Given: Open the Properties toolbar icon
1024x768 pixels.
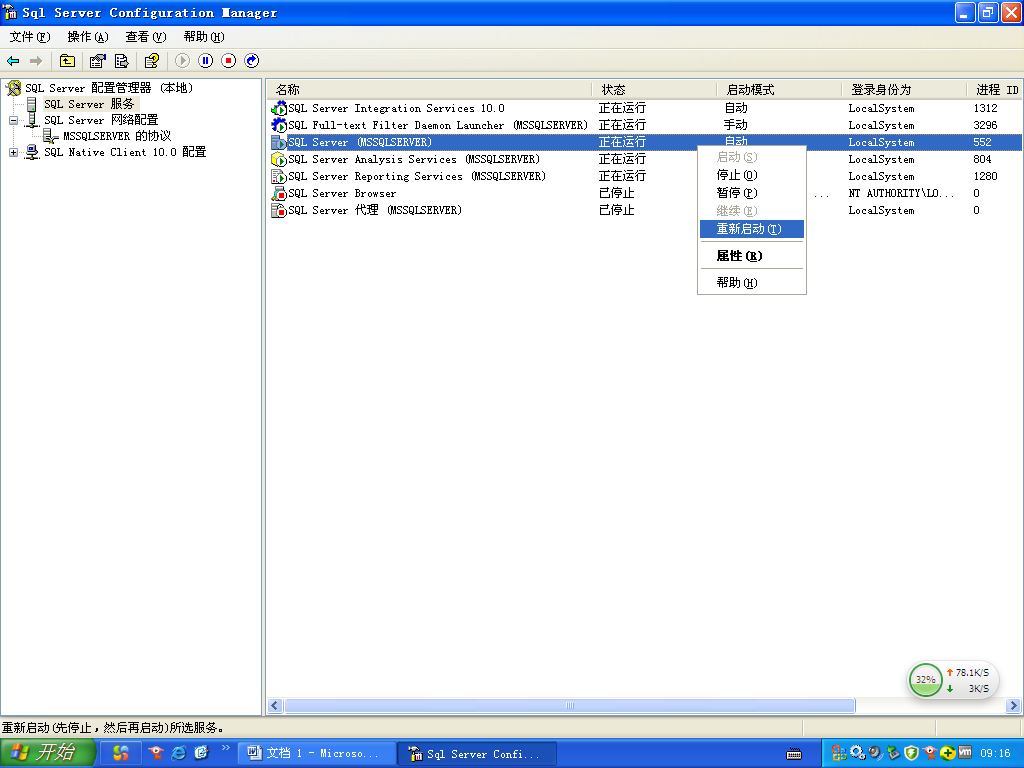Looking at the screenshot, I should tap(97, 60).
